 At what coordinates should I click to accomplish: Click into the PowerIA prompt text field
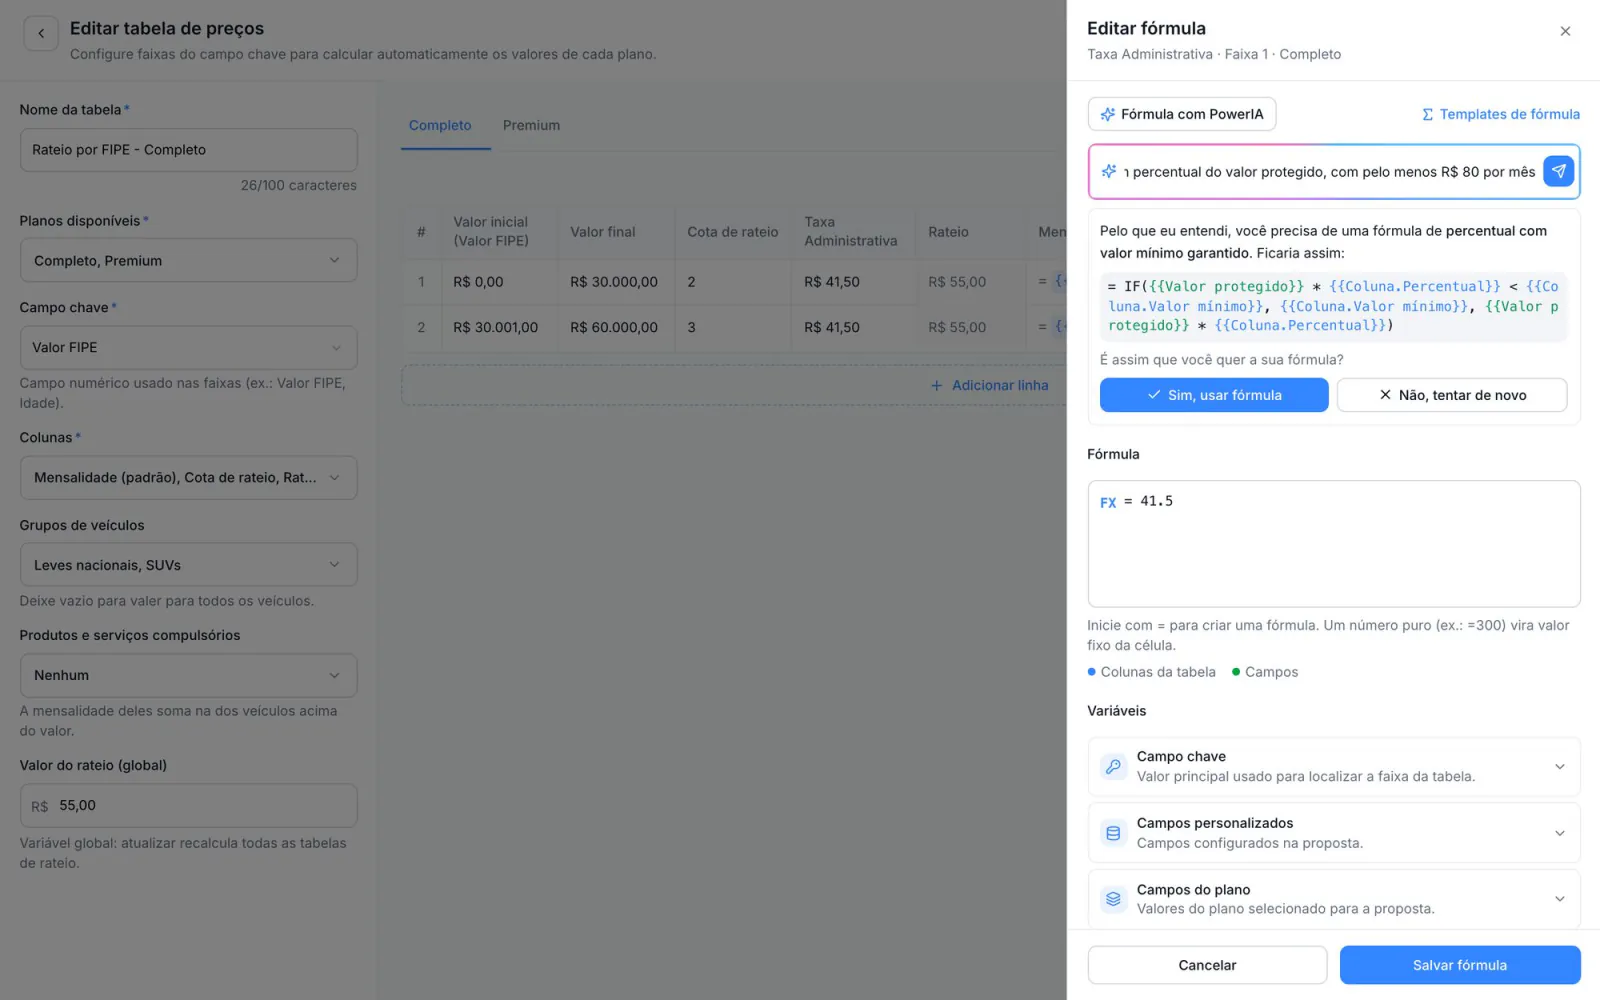(1329, 172)
